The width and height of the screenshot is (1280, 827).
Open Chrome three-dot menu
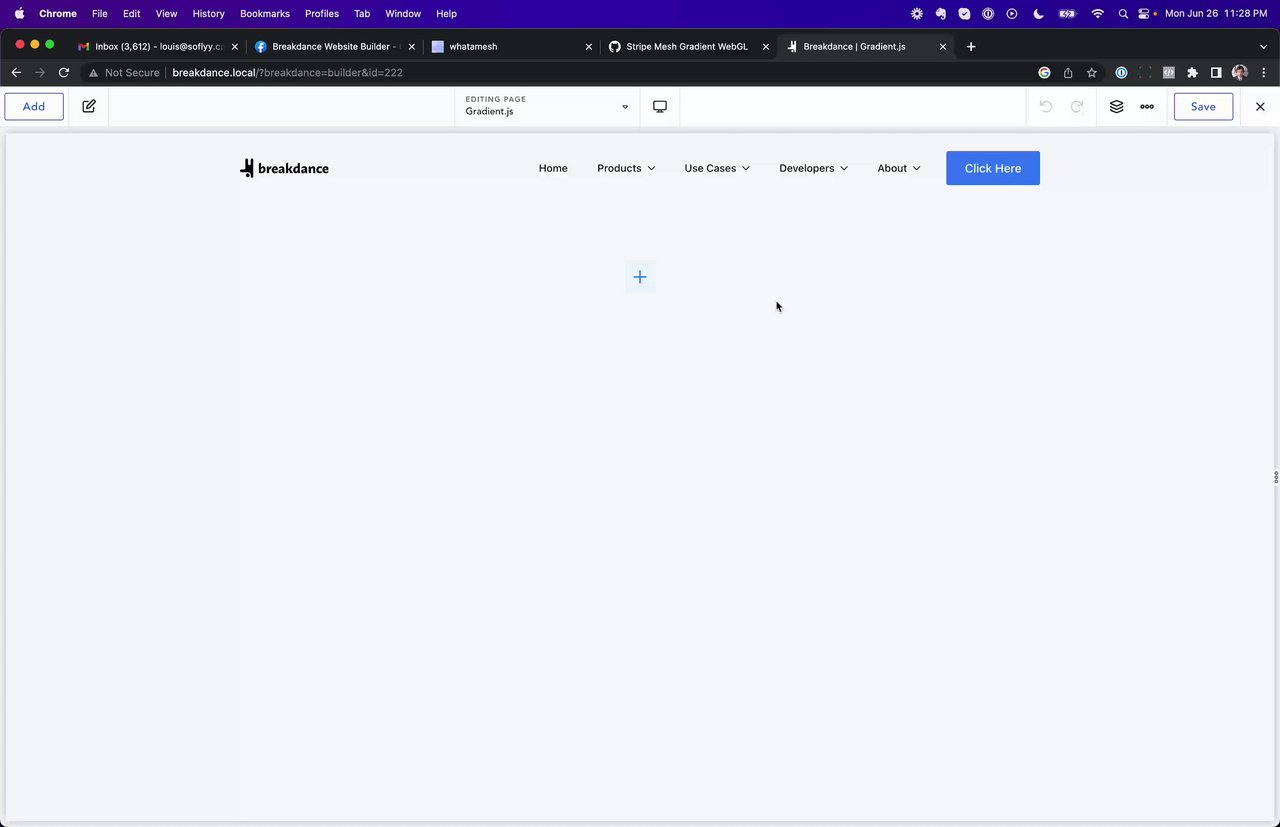[x=1263, y=72]
